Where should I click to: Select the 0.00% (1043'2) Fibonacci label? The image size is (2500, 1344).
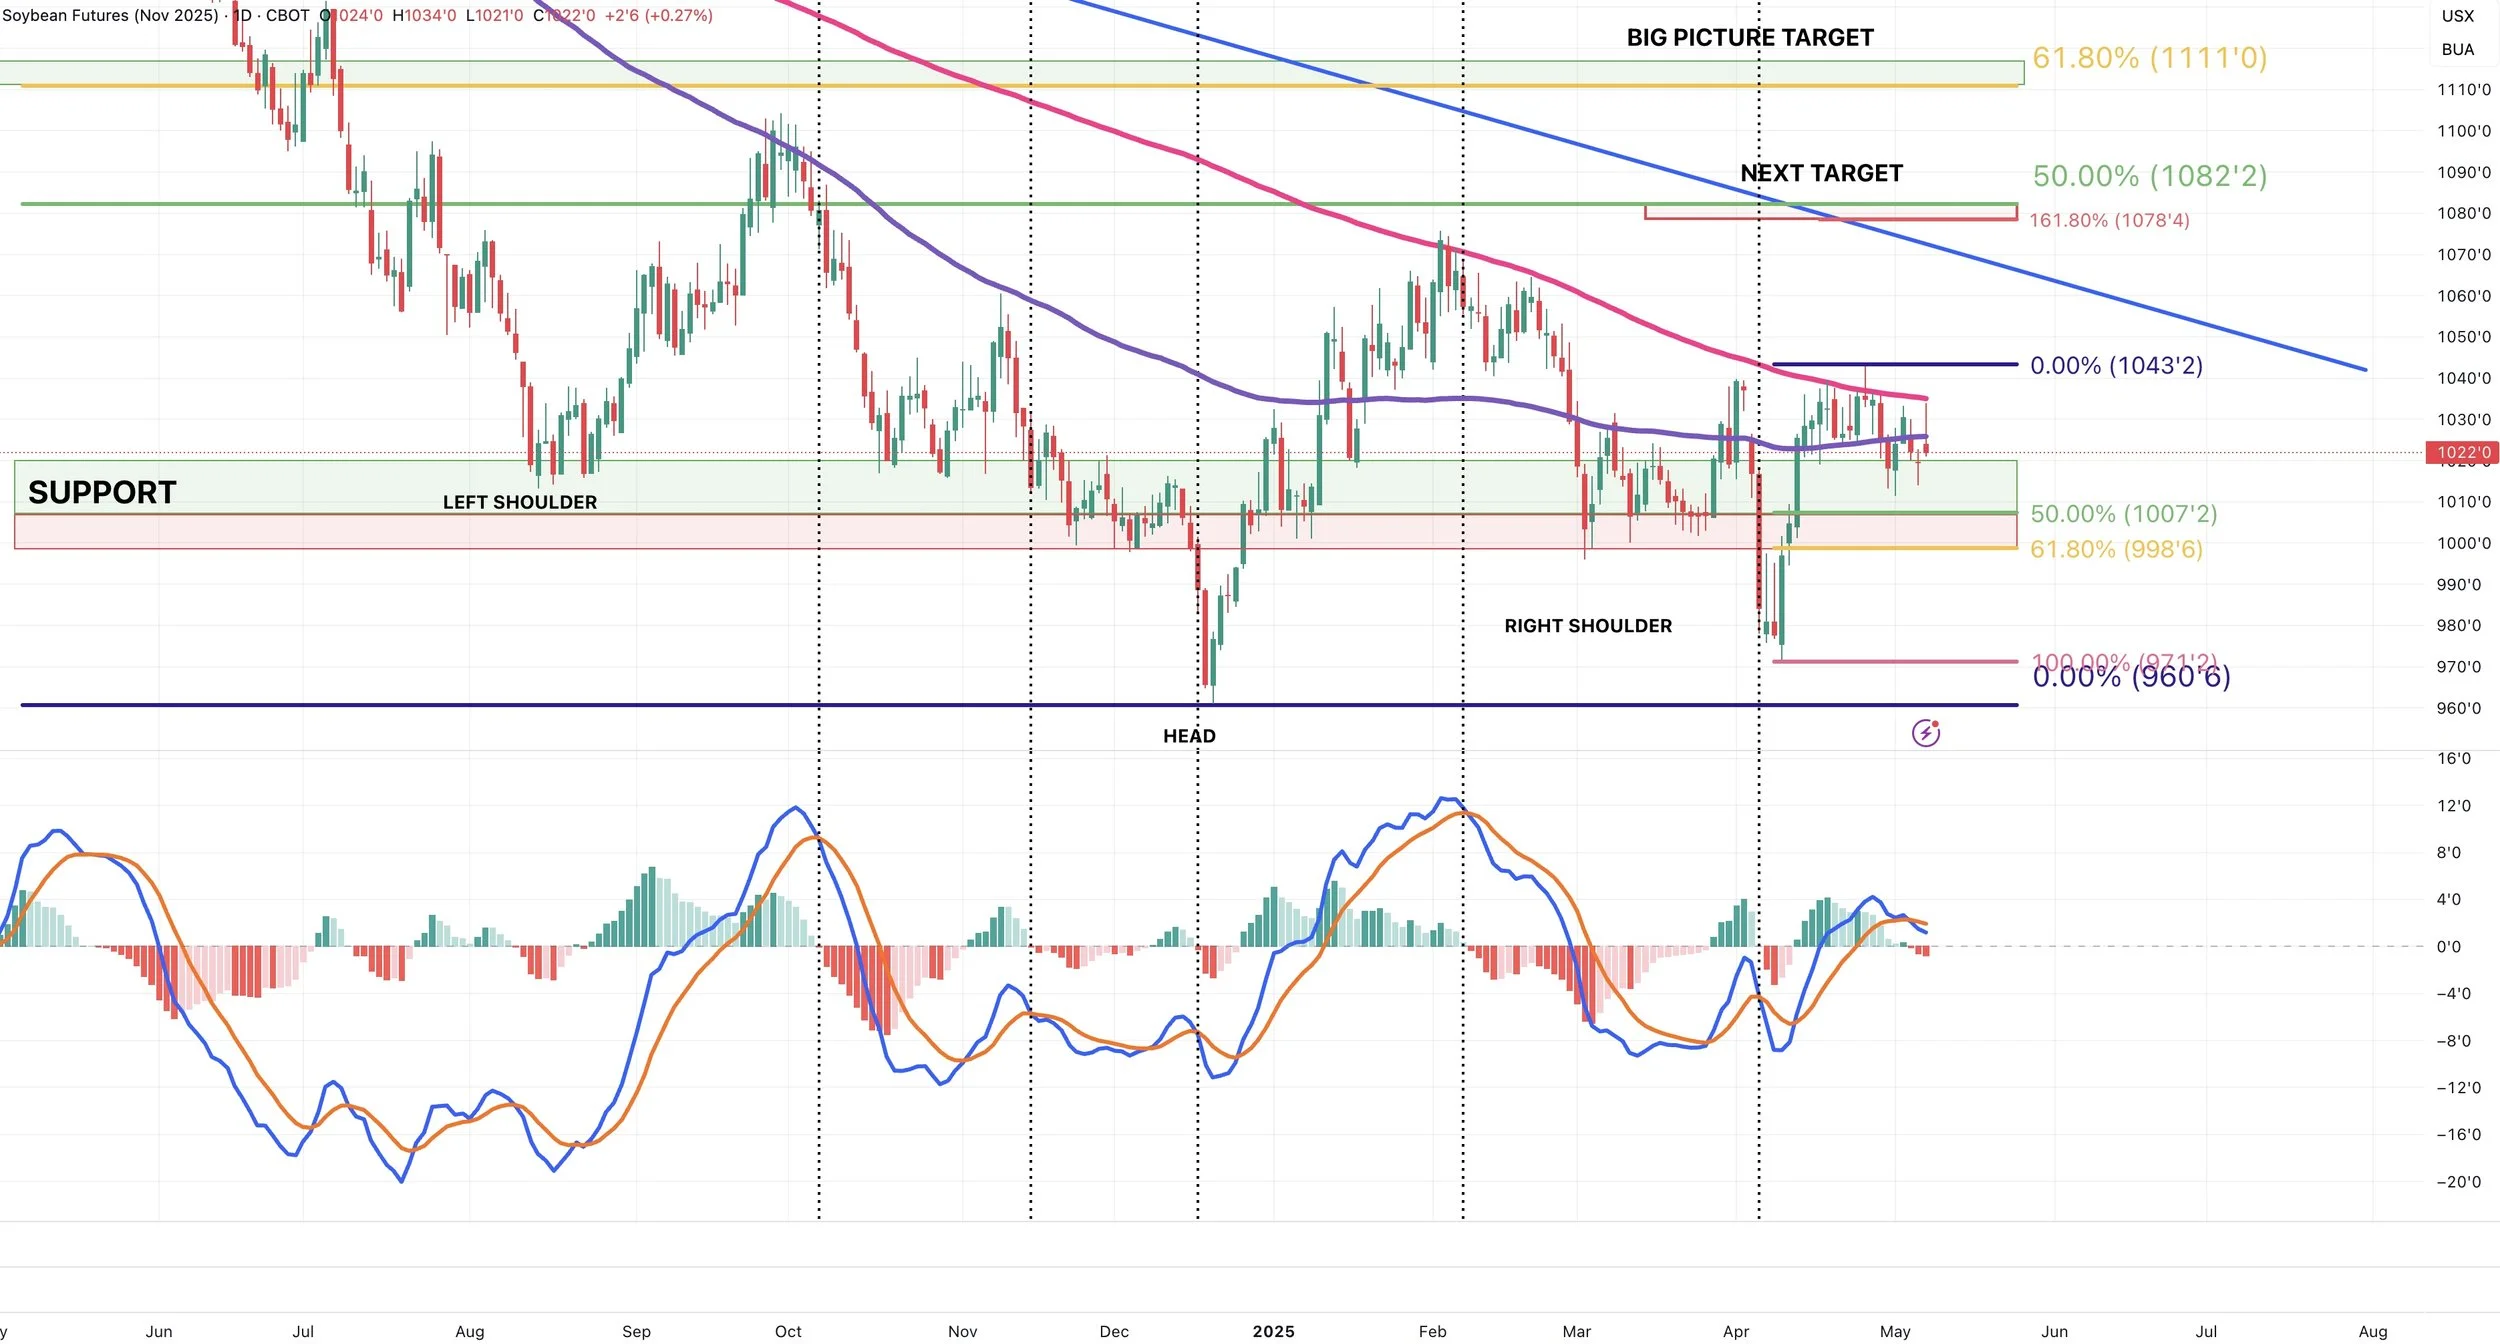click(2116, 365)
